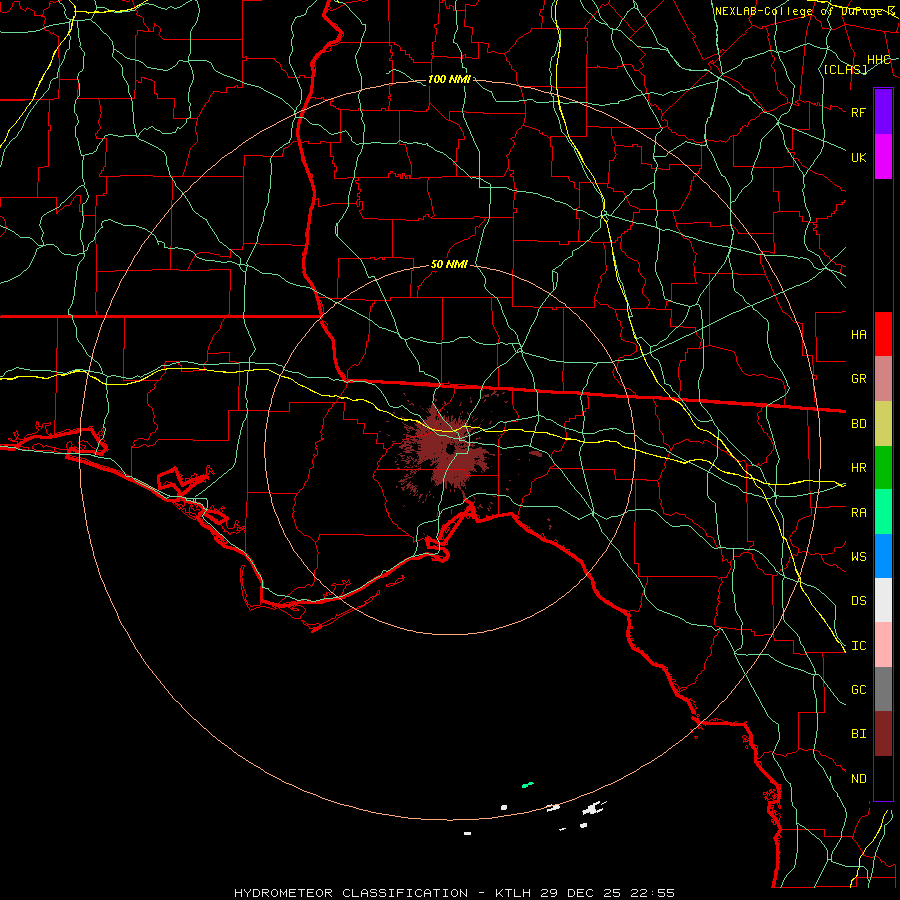Click the "[CLAS]" product label
This screenshot has height=900, width=900.
[845, 69]
